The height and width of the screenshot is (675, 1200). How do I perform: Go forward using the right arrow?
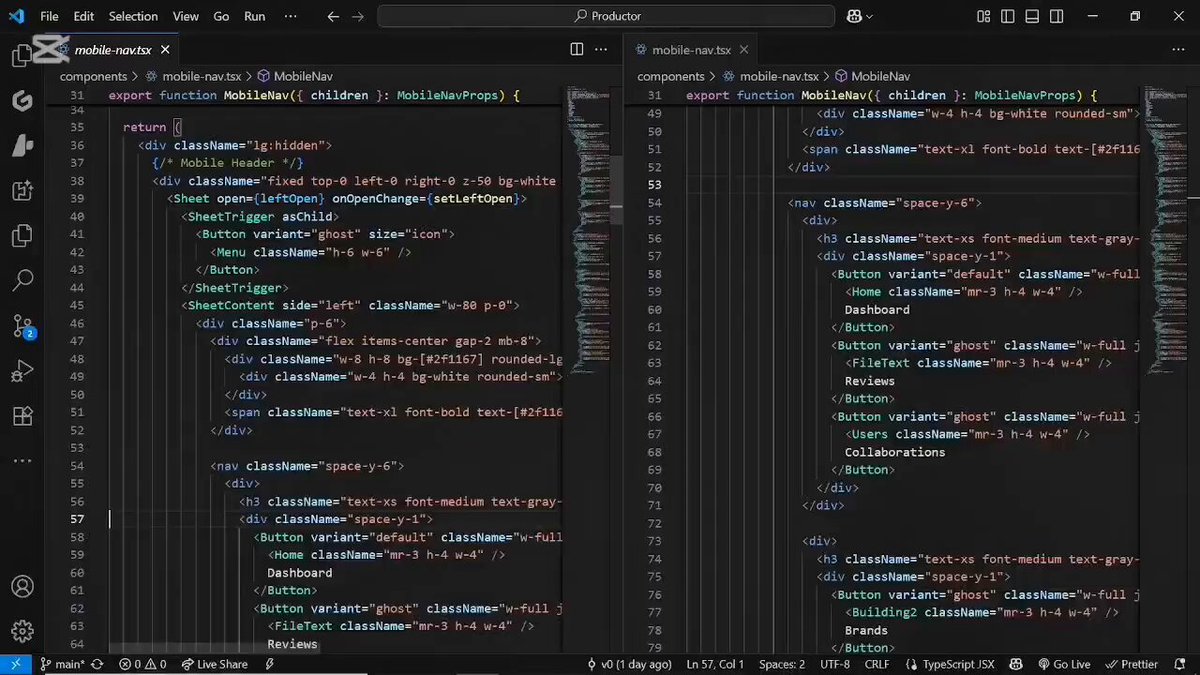click(x=358, y=16)
